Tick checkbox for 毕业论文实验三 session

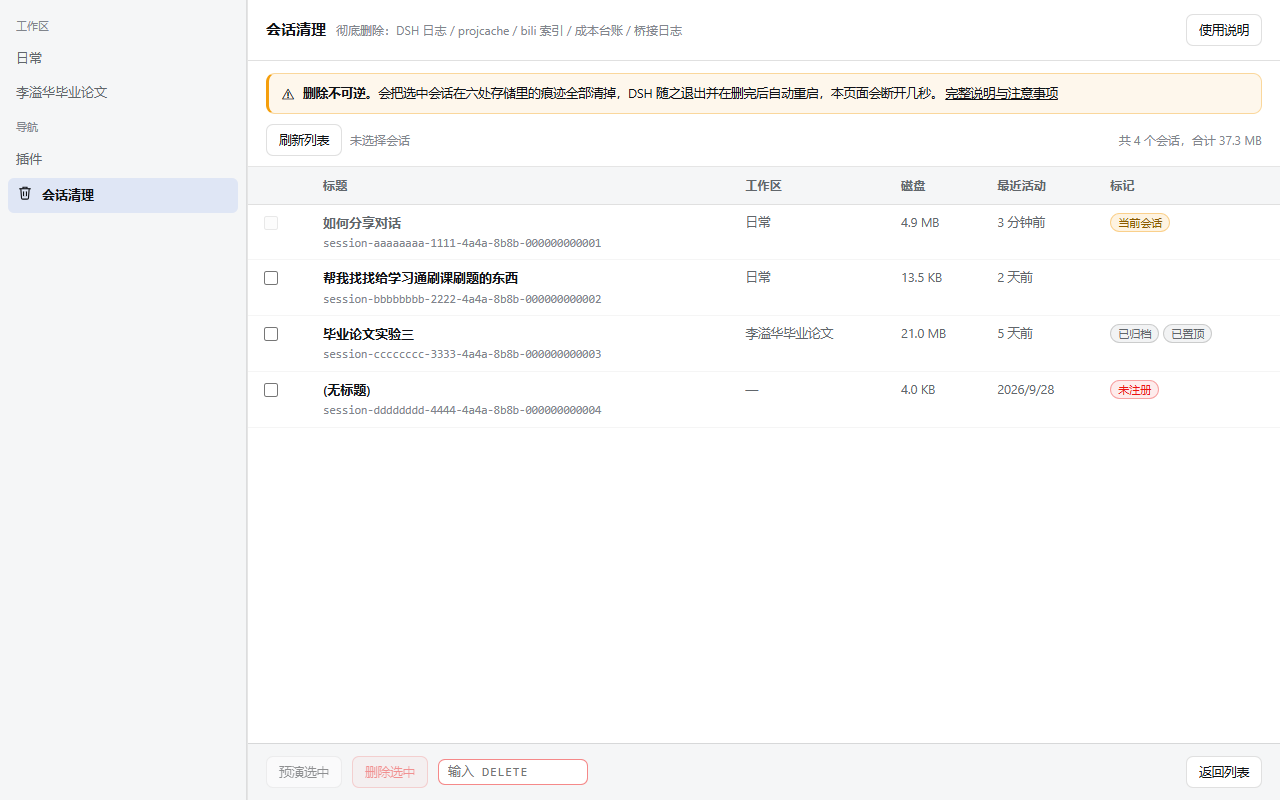[271, 334]
